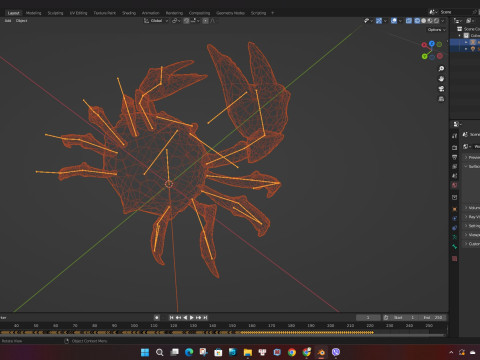The height and width of the screenshot is (360, 480).
Task: Open Google Chrome from the taskbar
Action: click(292, 352)
